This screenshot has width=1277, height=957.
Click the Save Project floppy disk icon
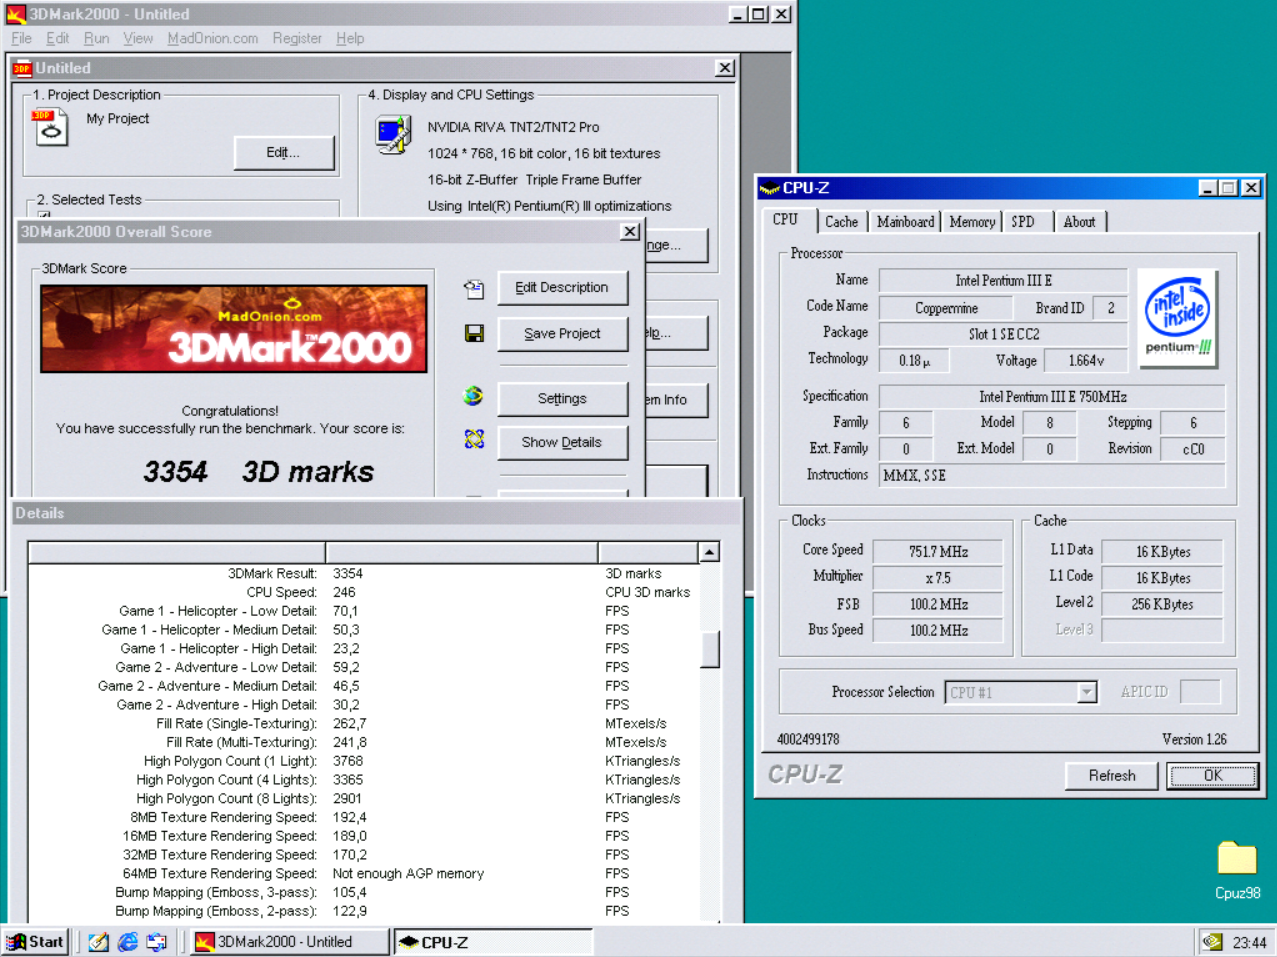pos(474,333)
